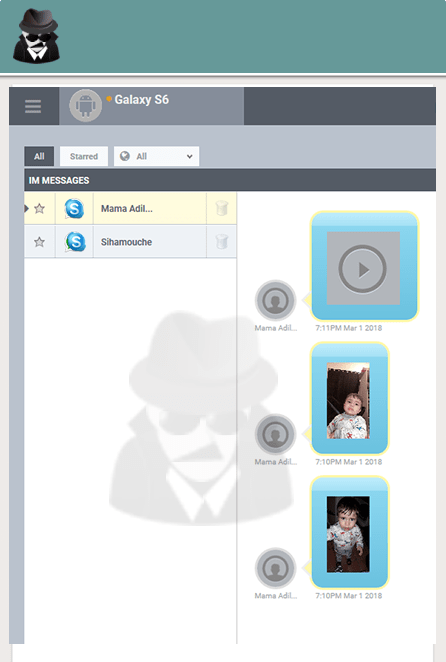Open the All dropdown with globe icon
This screenshot has width=446, height=662.
[156, 156]
